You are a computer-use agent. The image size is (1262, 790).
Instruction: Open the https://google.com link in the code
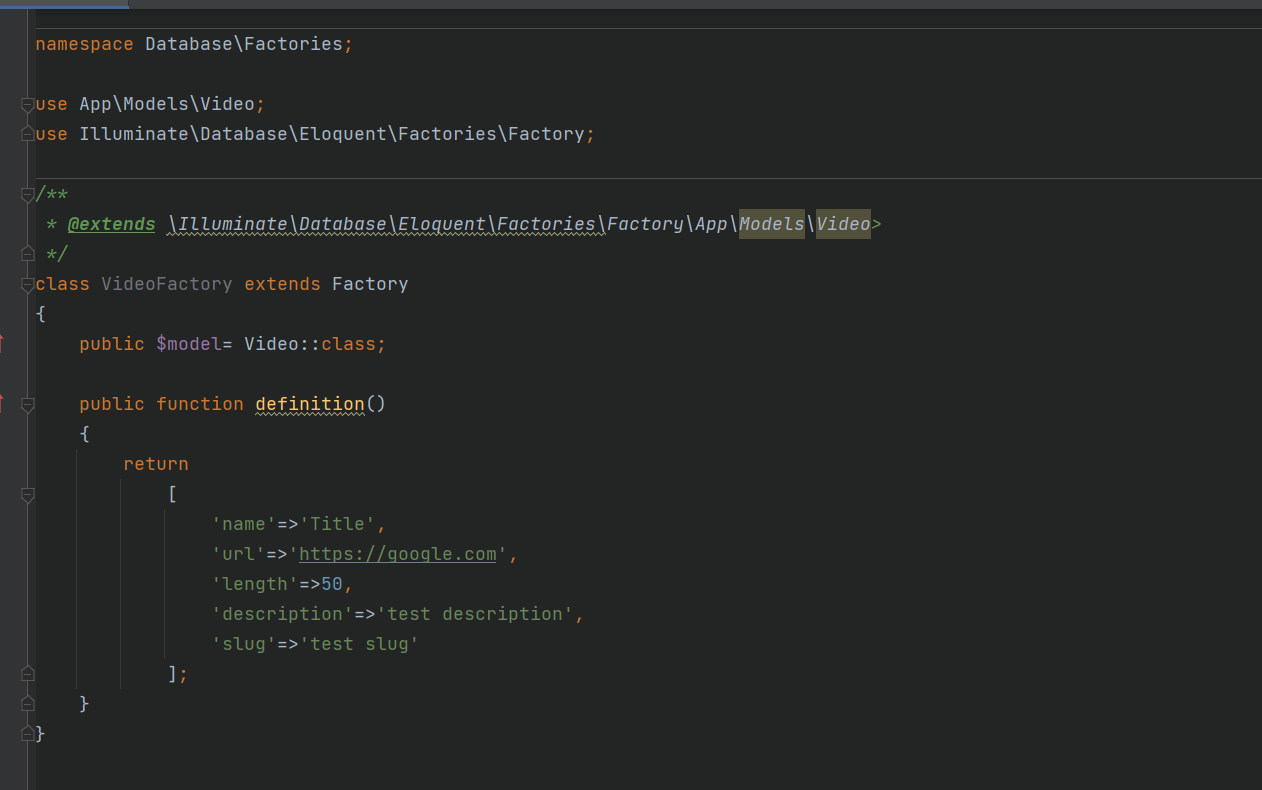[397, 554]
